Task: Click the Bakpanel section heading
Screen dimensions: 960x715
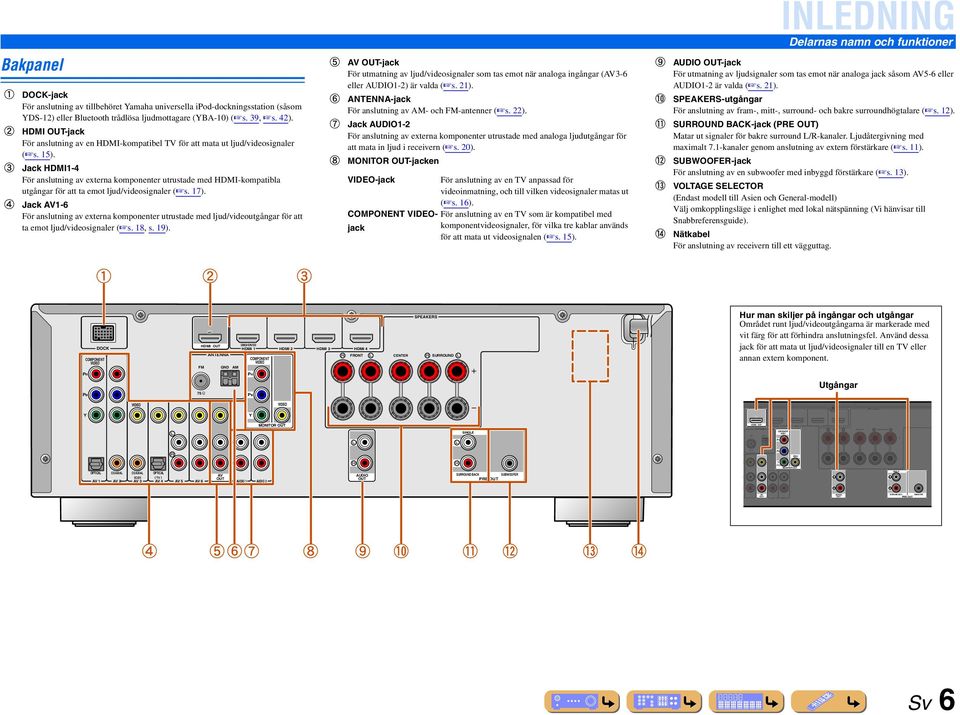Action: point(32,65)
